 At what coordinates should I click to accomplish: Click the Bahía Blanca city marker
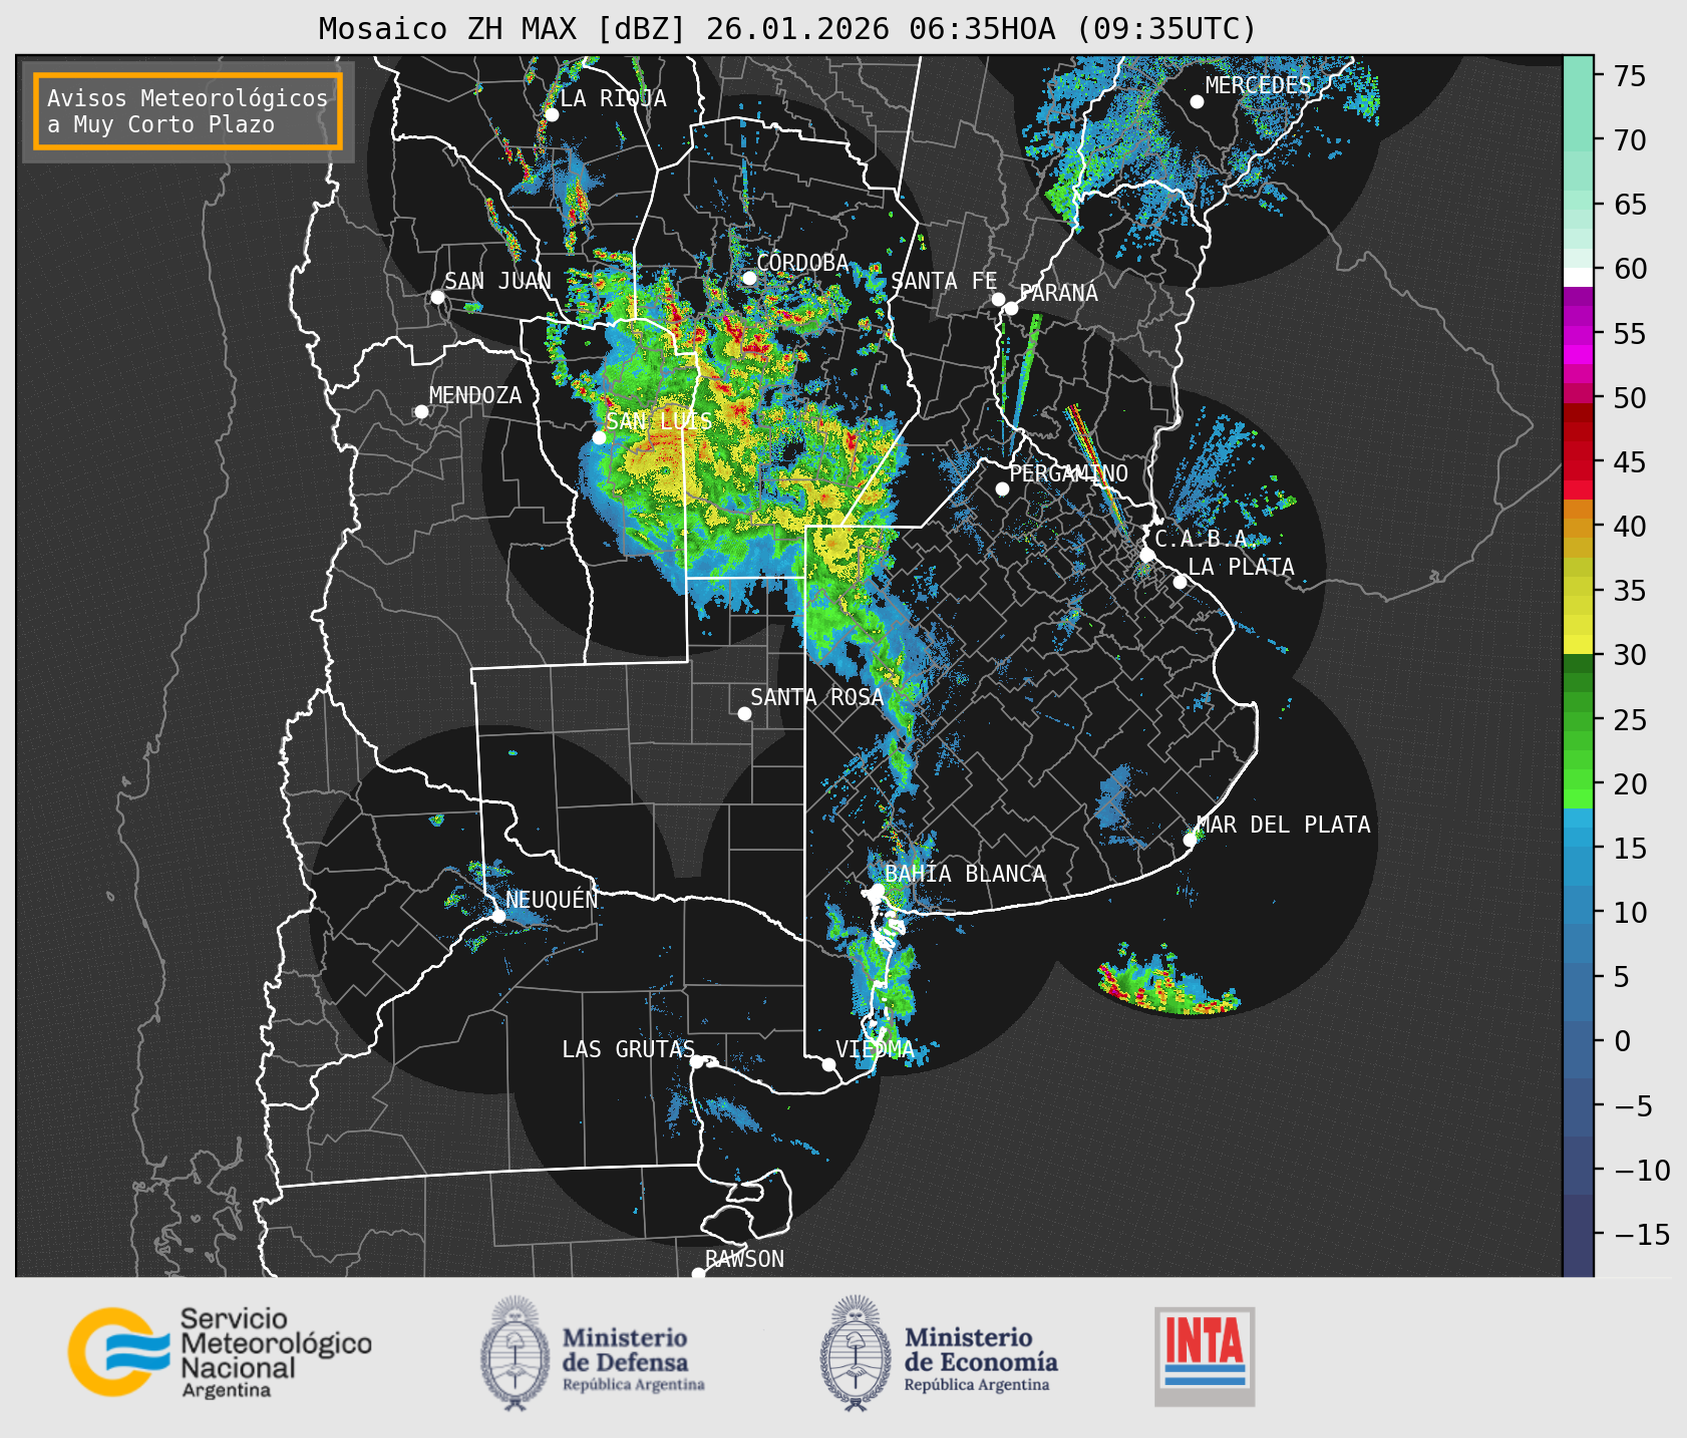[x=877, y=890]
